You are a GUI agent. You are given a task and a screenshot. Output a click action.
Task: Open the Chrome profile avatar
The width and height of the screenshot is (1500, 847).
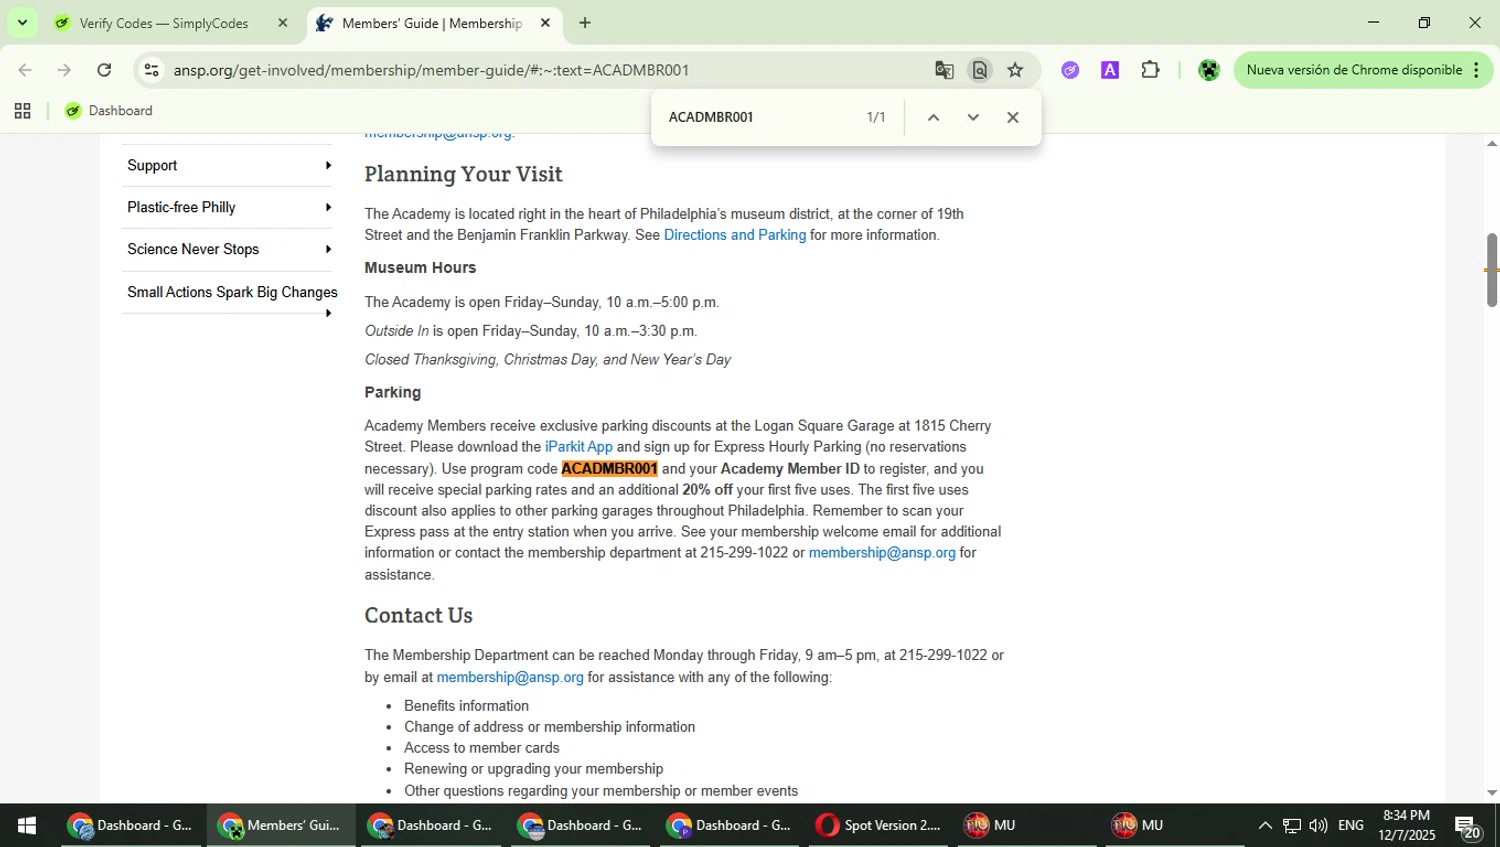(x=1209, y=70)
